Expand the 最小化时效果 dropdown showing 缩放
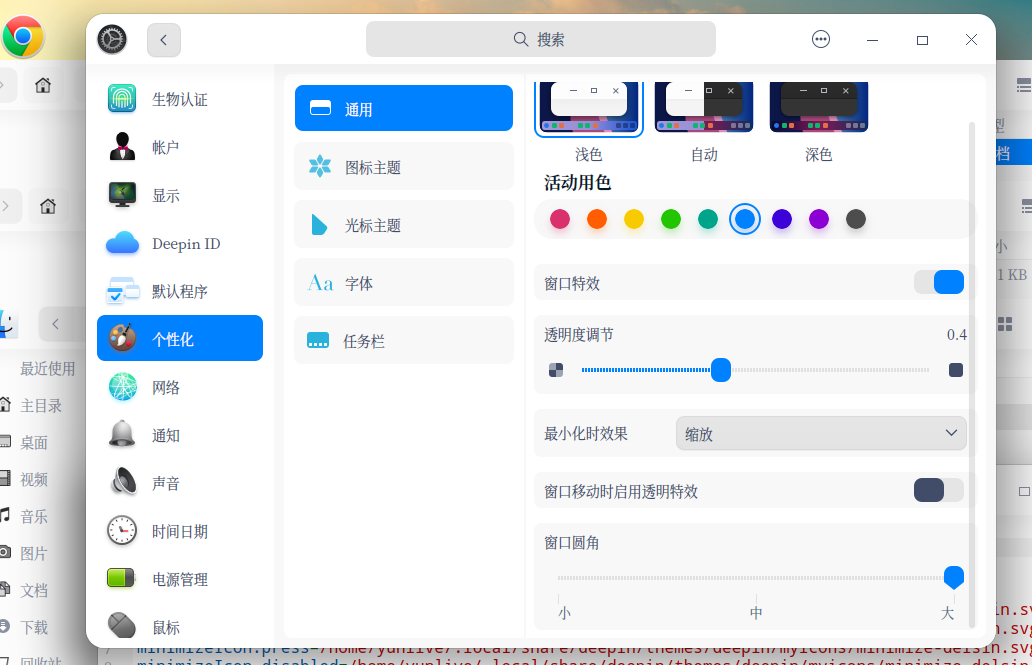Image resolution: width=1032 pixels, height=665 pixels. [x=821, y=433]
